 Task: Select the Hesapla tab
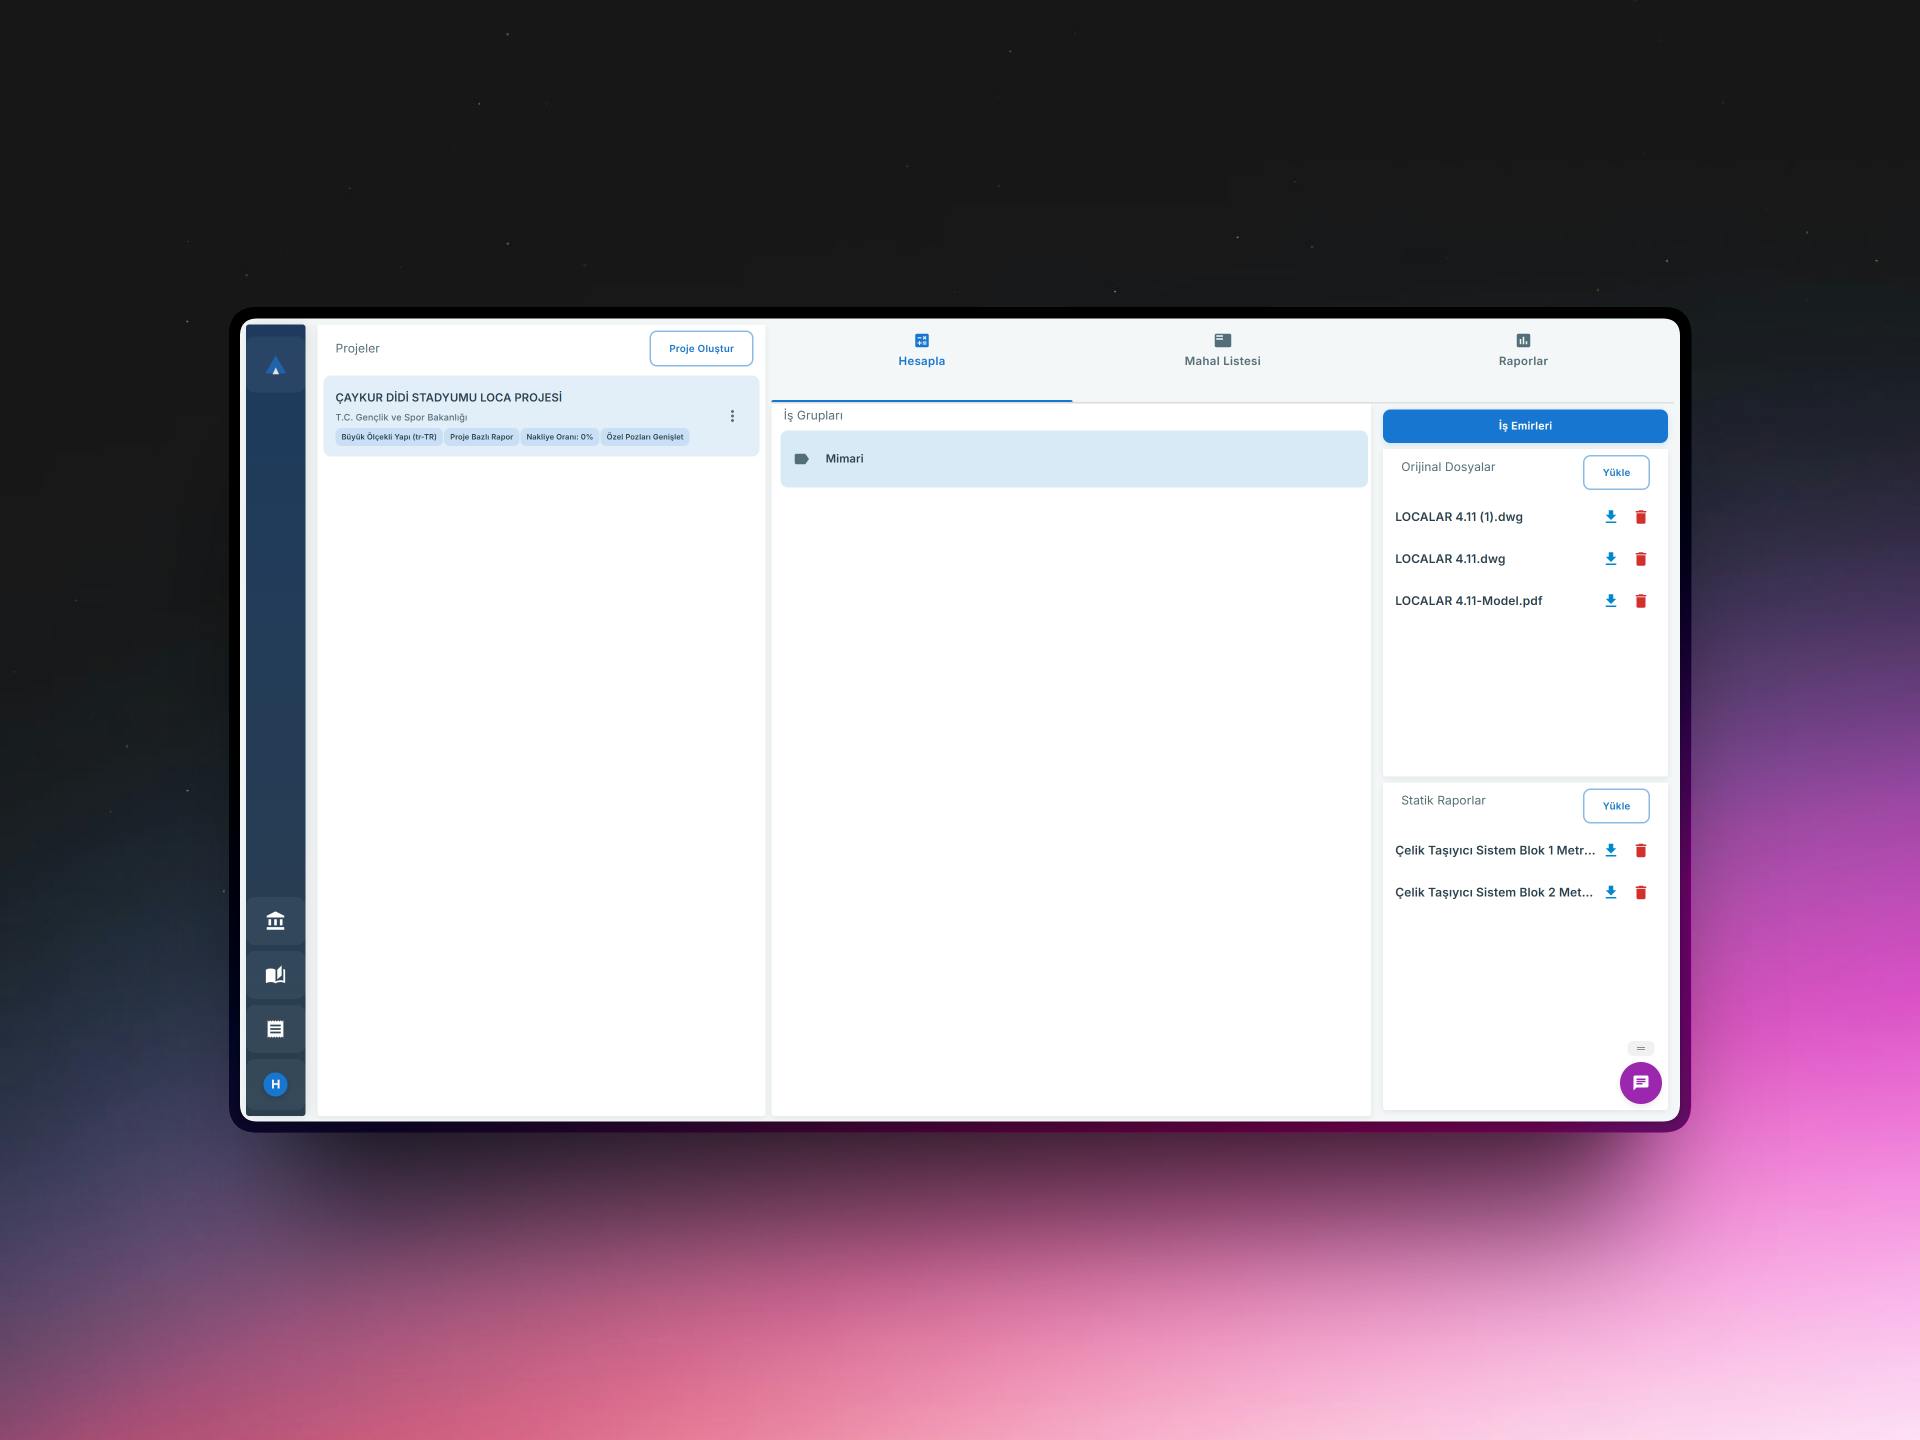pyautogui.click(x=921, y=351)
